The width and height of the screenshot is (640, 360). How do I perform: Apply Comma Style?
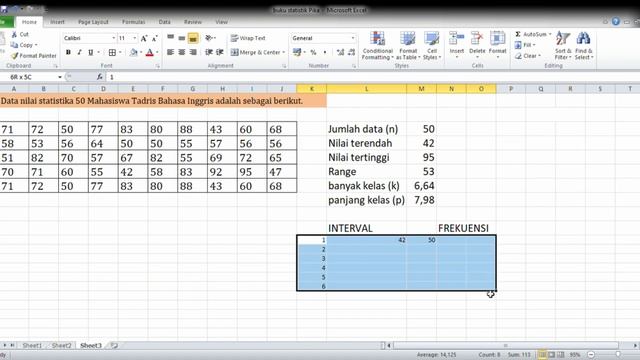(324, 52)
